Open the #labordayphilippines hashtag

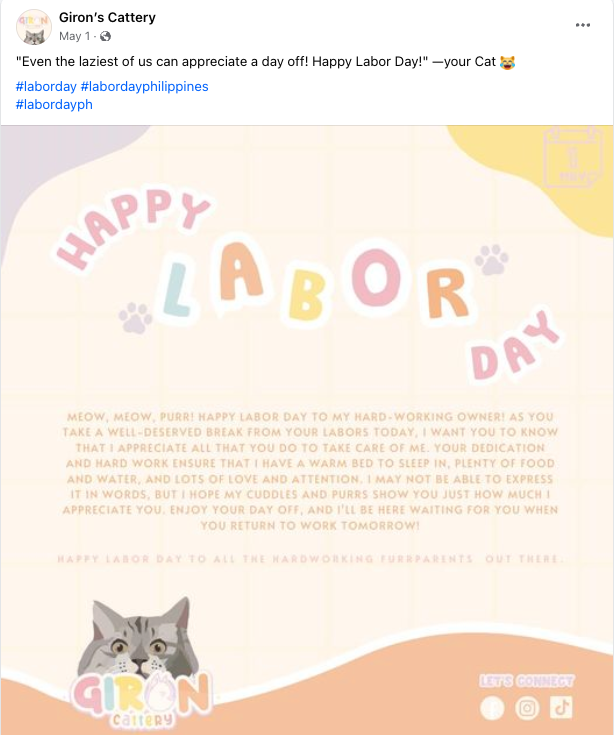click(145, 86)
